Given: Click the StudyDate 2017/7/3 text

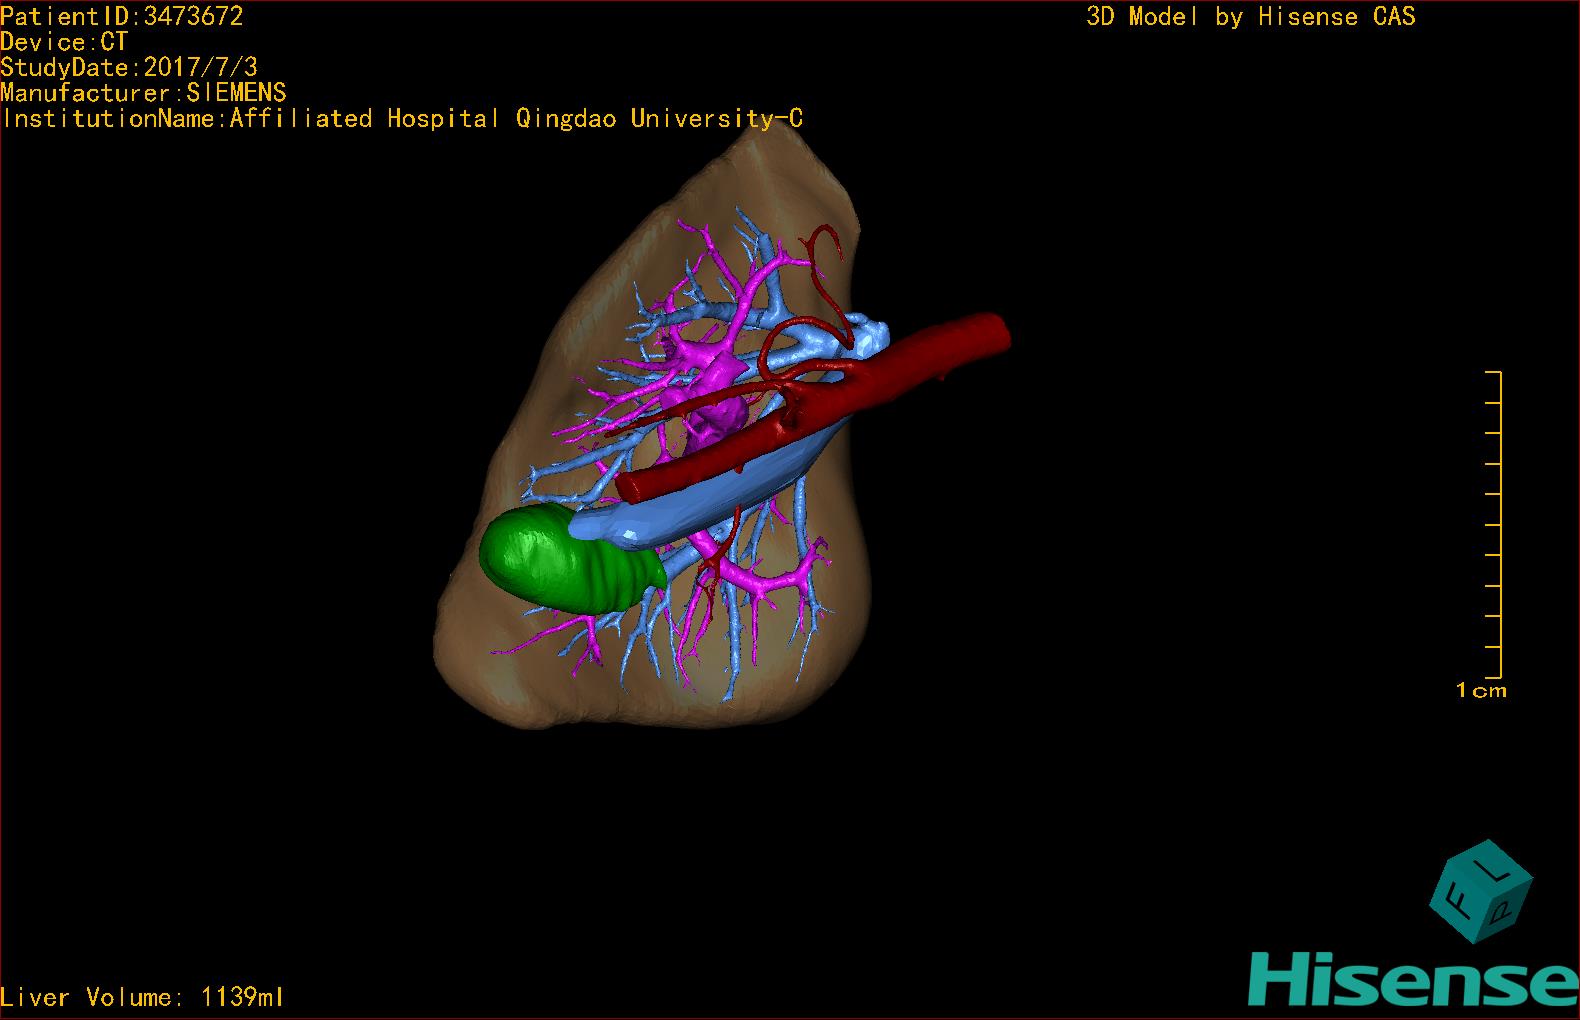Looking at the screenshot, I should coord(129,67).
